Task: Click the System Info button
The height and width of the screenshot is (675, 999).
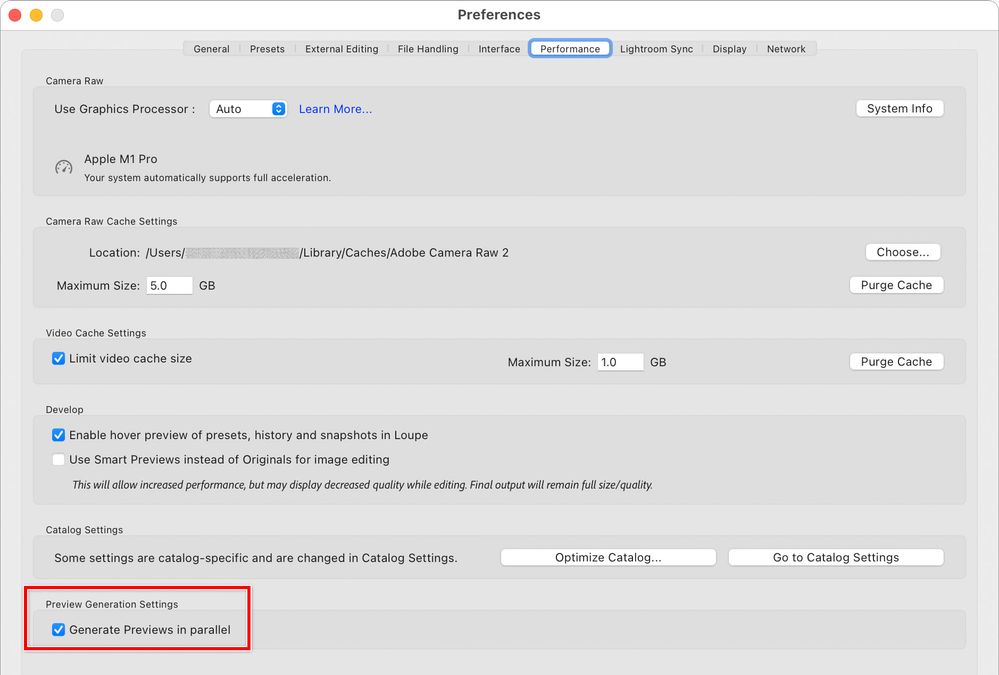Action: point(899,108)
